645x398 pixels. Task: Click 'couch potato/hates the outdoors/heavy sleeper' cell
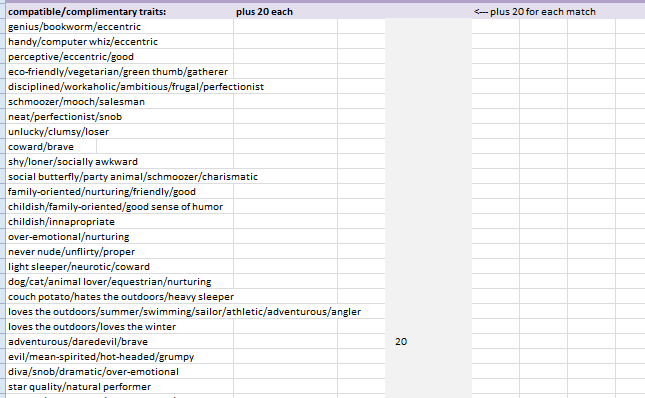click(x=121, y=297)
